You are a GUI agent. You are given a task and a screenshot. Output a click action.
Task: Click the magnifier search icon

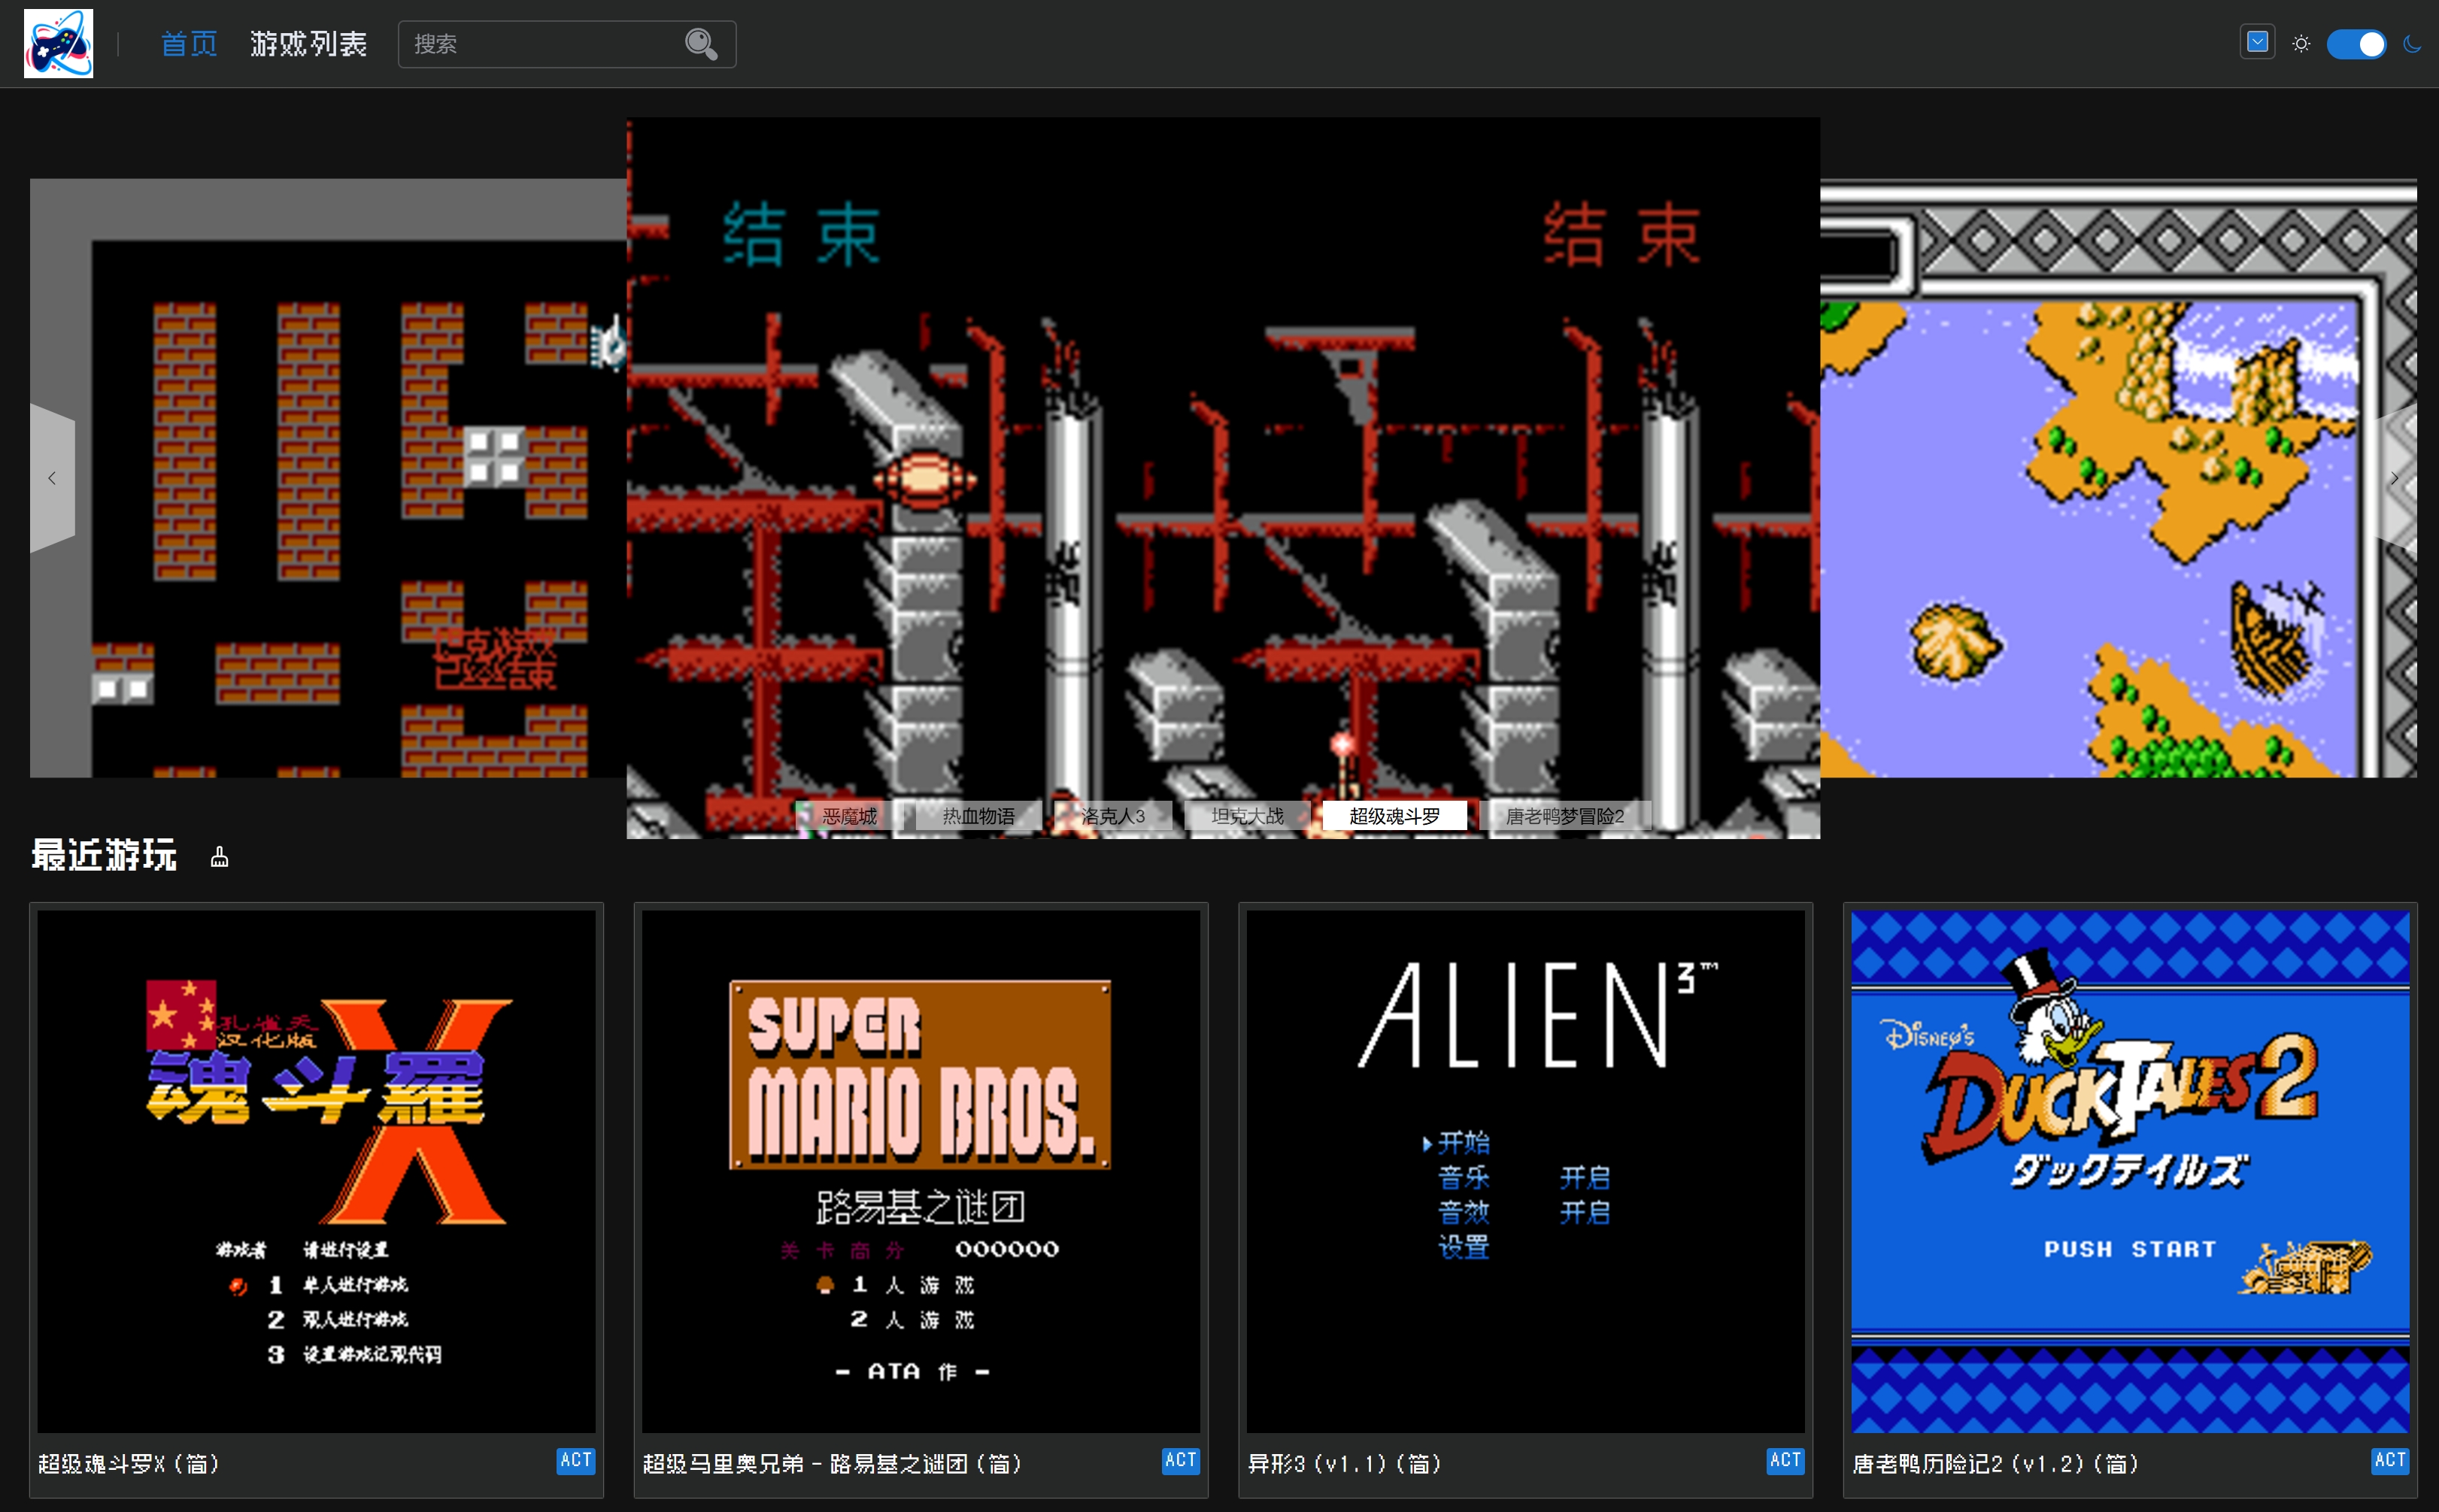click(x=701, y=44)
